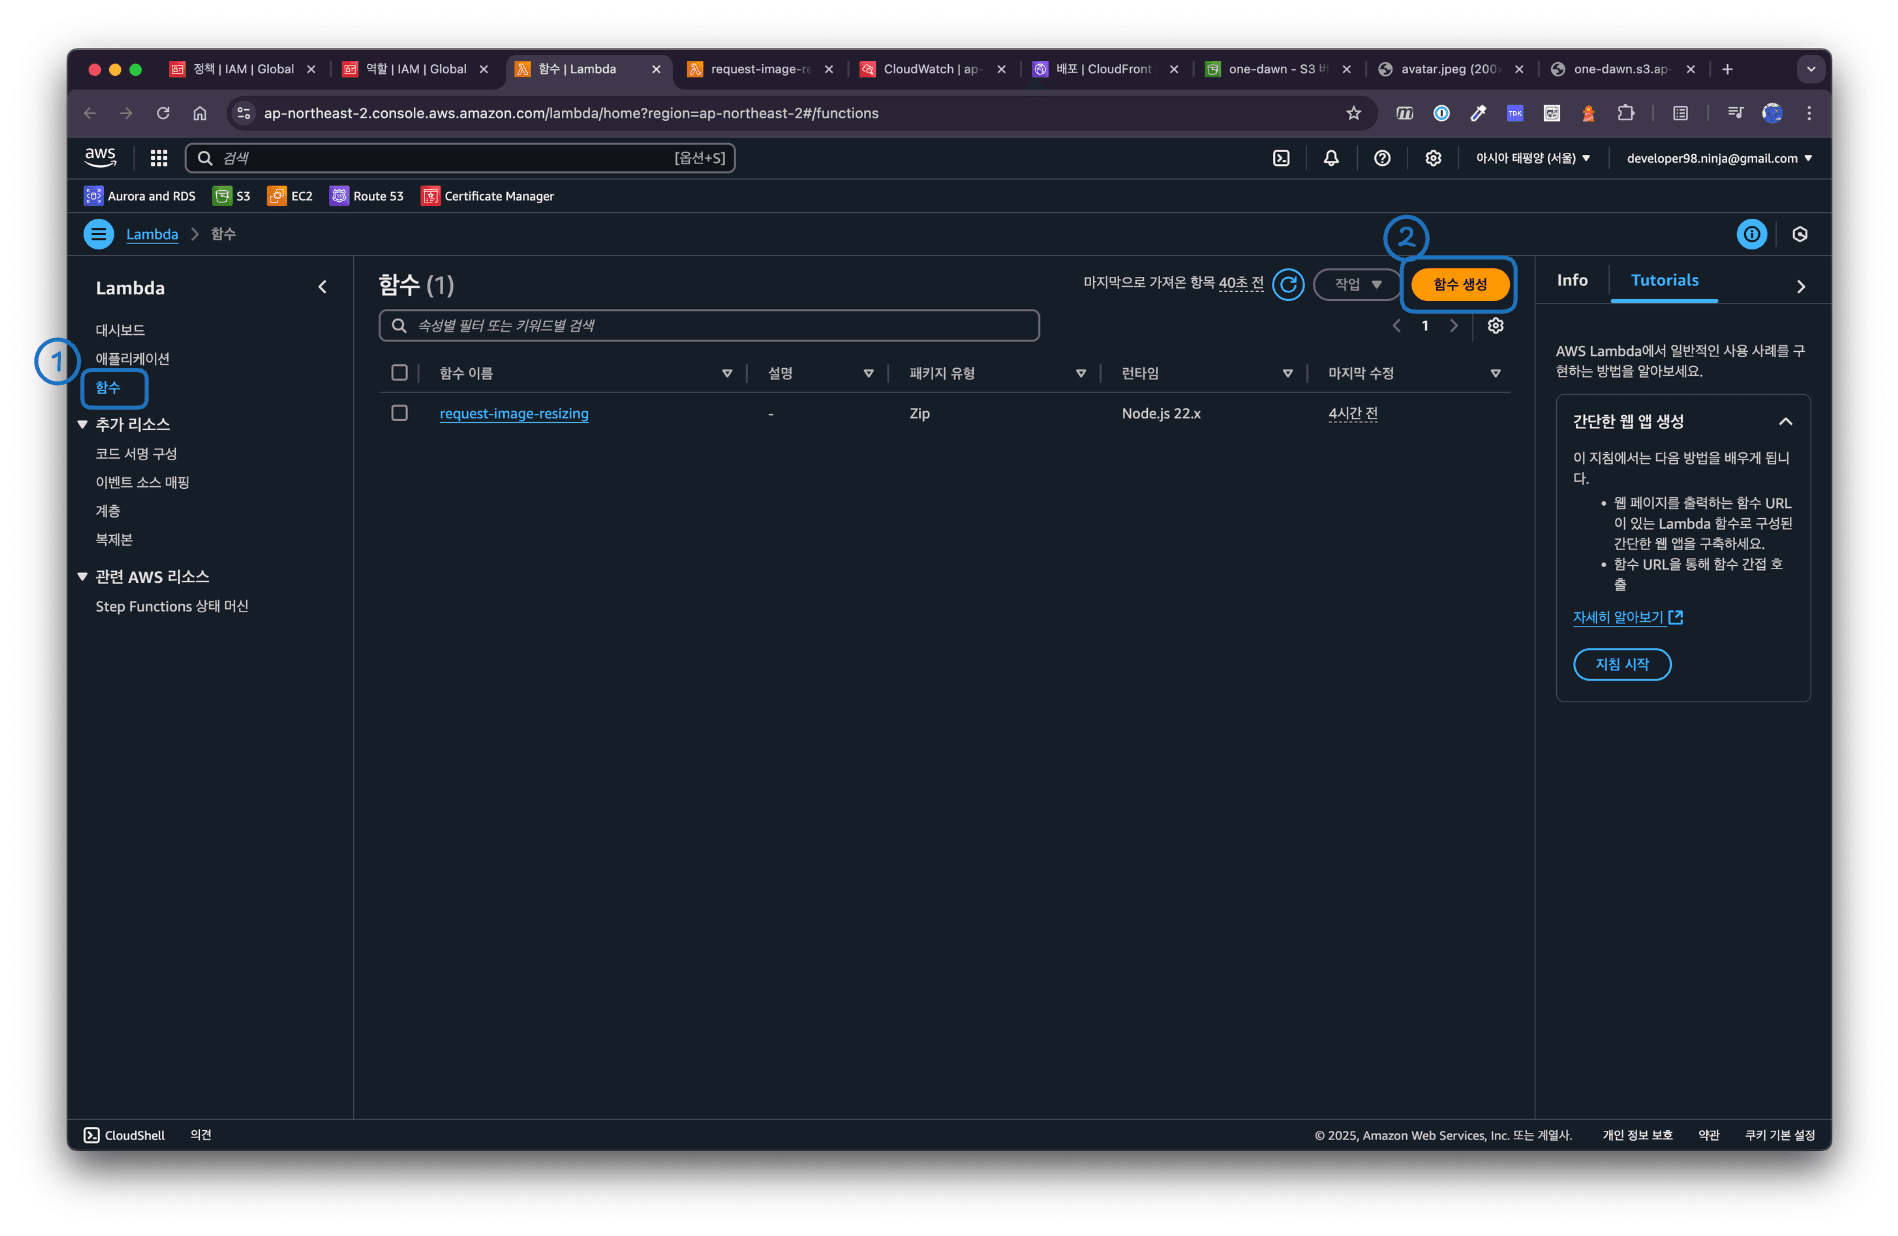This screenshot has width=1898, height=1236.
Task: Sort by 마지막 수정 column arrow
Action: pyautogui.click(x=1496, y=373)
